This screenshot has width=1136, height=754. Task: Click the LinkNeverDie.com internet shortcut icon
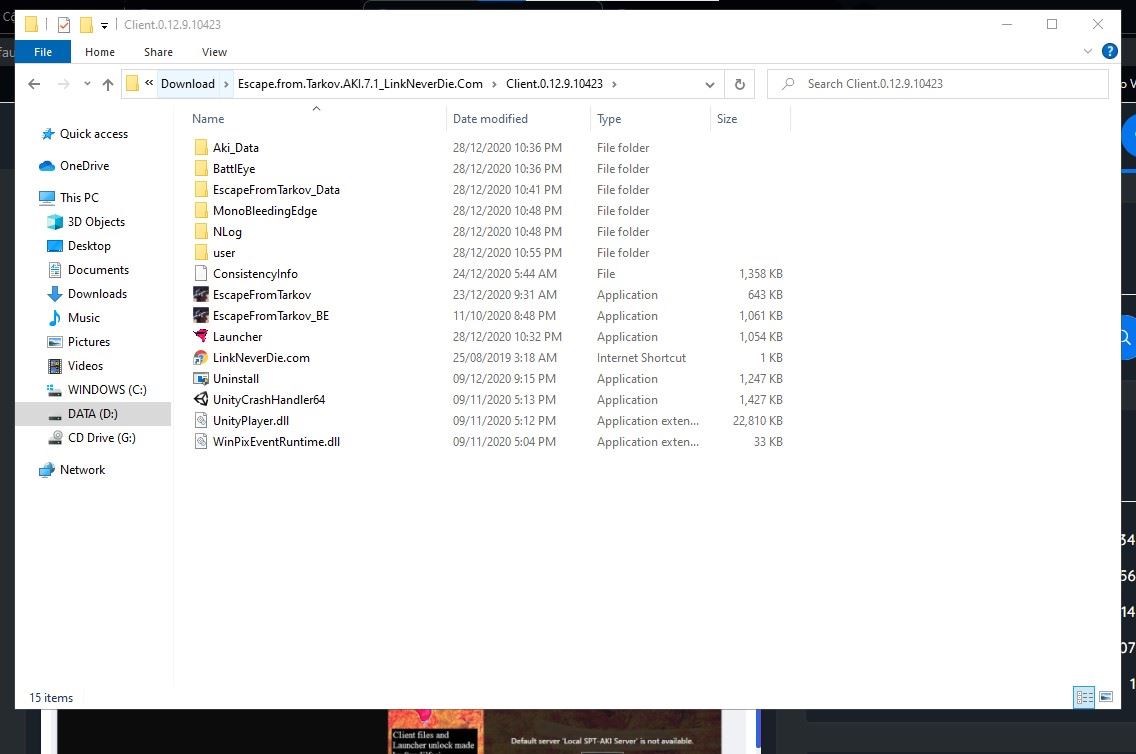(x=202, y=358)
